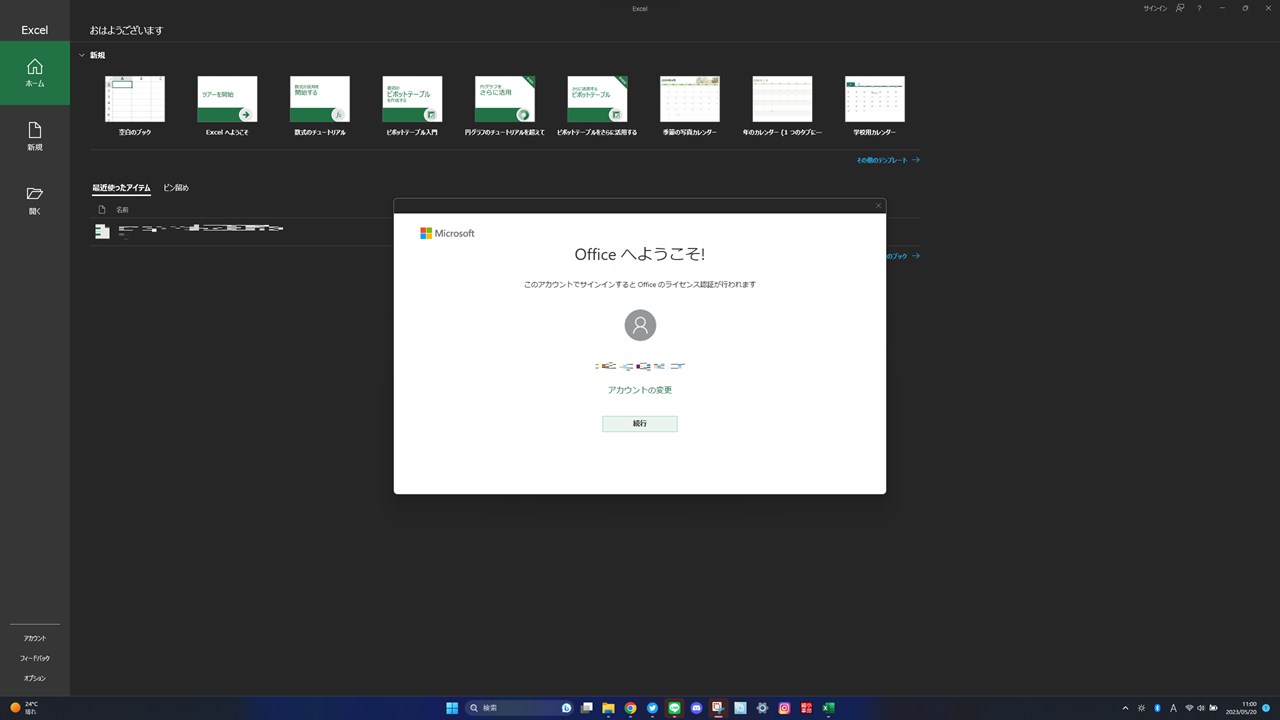Open Google Chrome from taskbar
1280x720 pixels.
coord(630,708)
